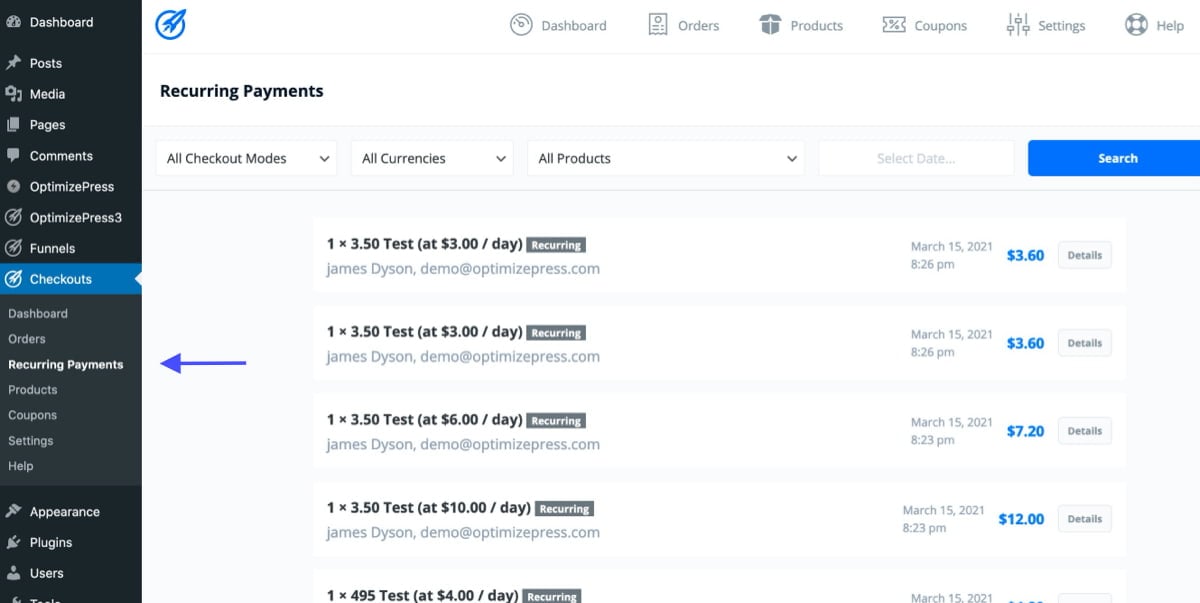Click the "1 × 3.50 Test (at $6.00 / day)" title
This screenshot has width=1200, height=603.
[425, 419]
